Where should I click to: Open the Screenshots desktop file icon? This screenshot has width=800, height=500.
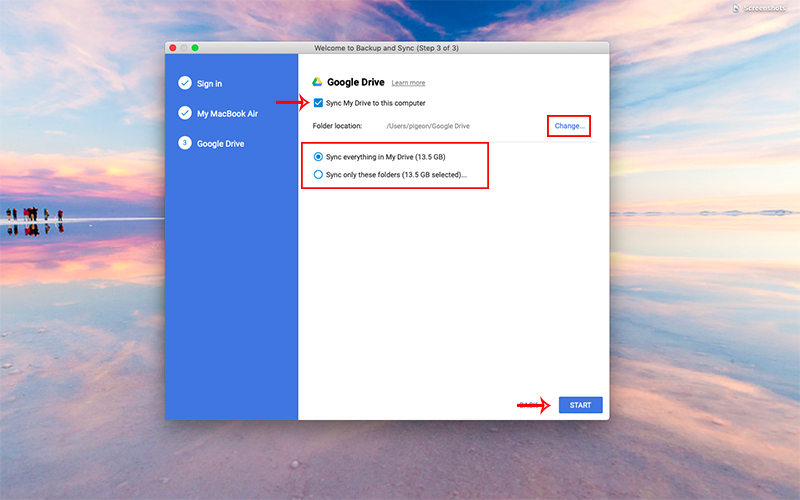point(763,8)
